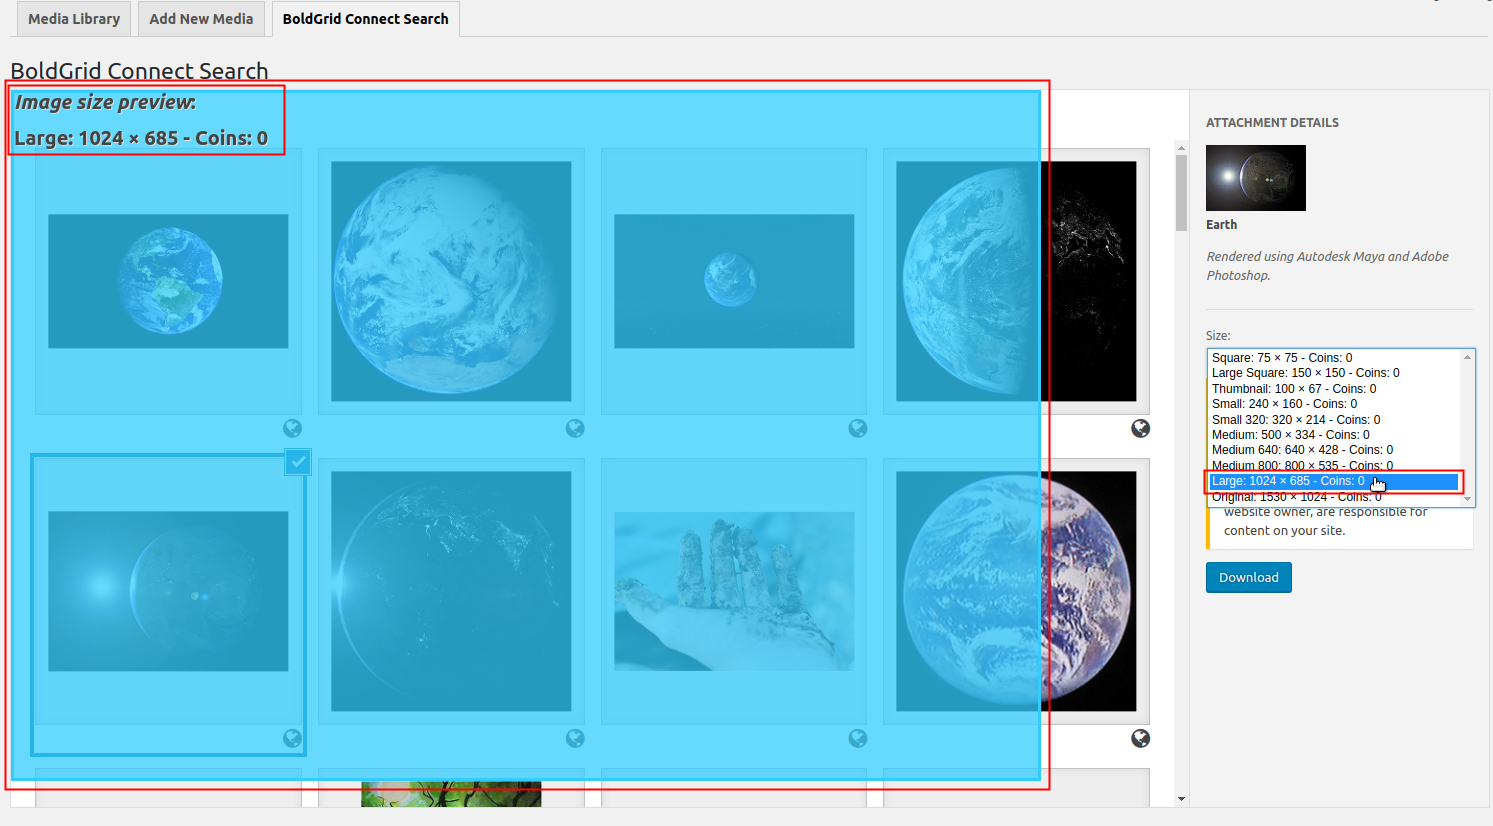Viewport: 1493px width, 826px height.
Task: Select 'Medium: 500 × 334' in Size list
Action: pyautogui.click(x=1290, y=435)
